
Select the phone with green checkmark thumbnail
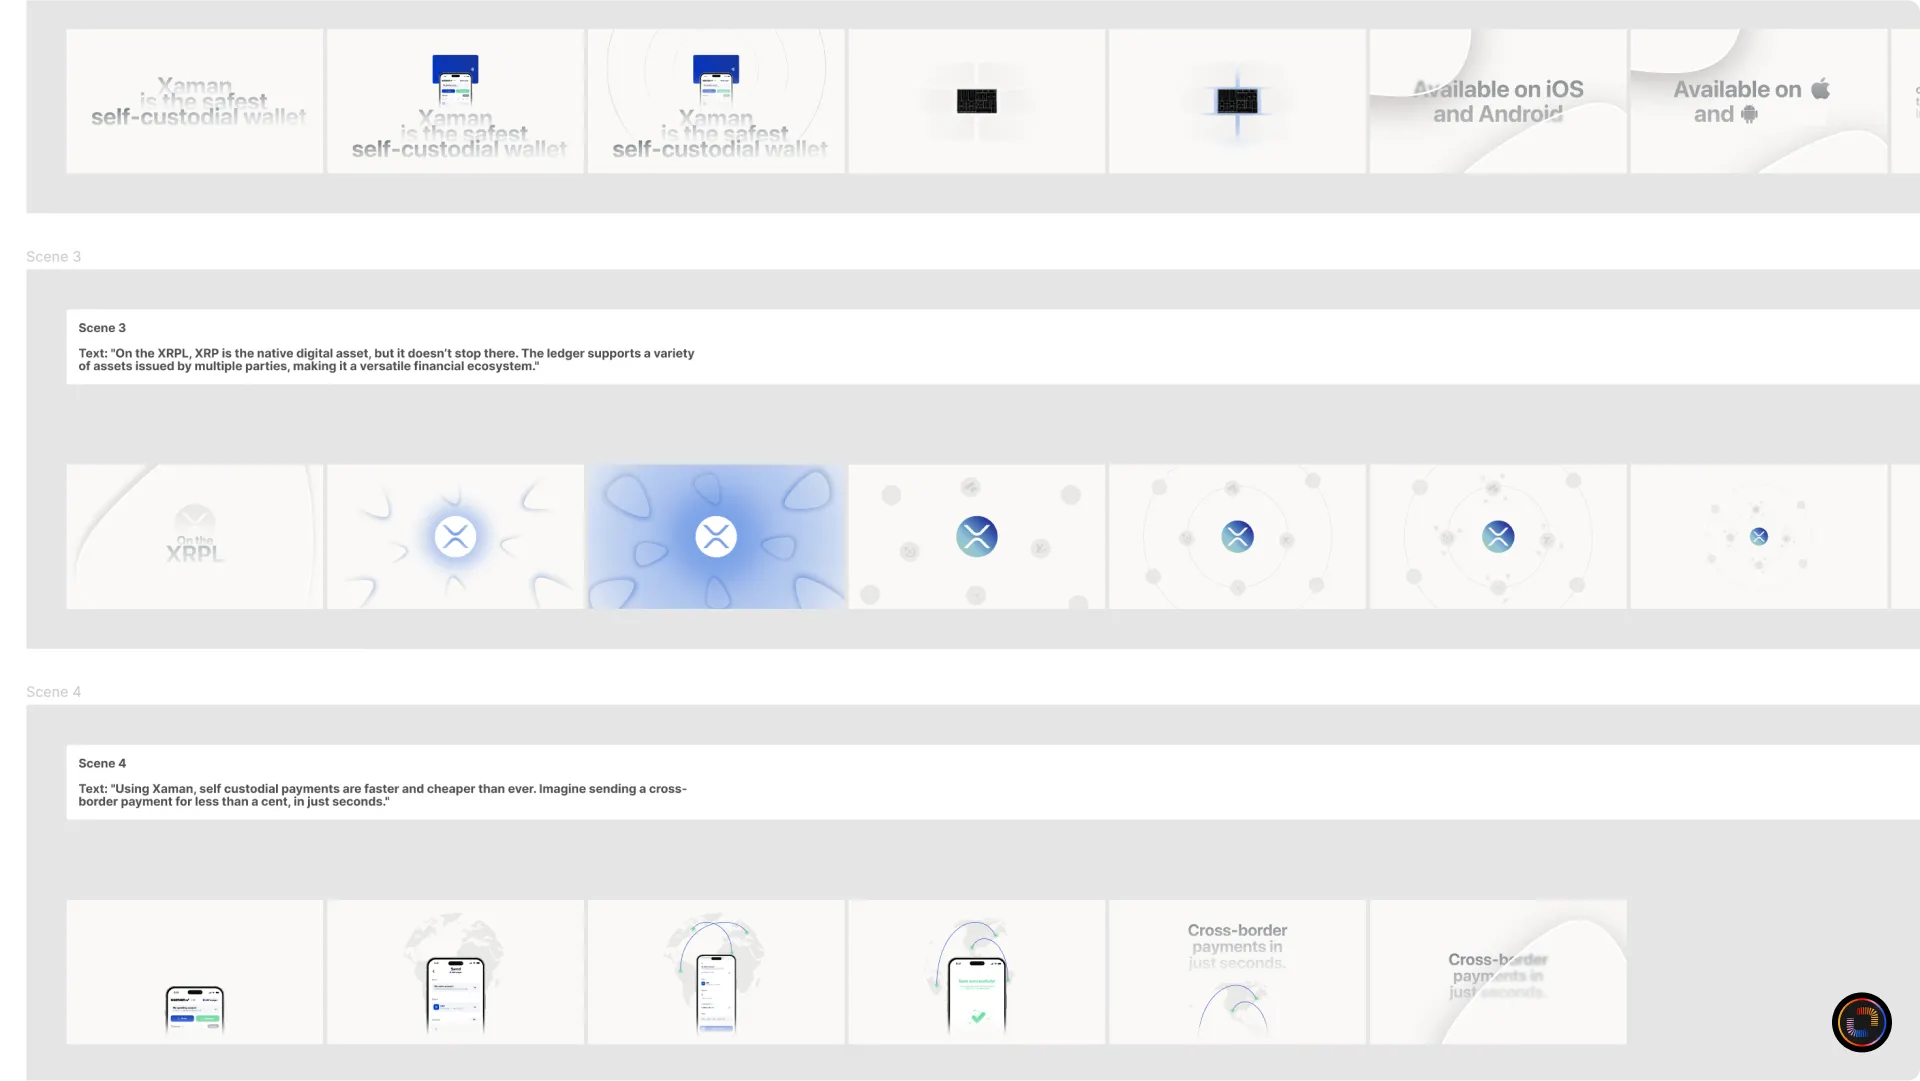coord(977,972)
